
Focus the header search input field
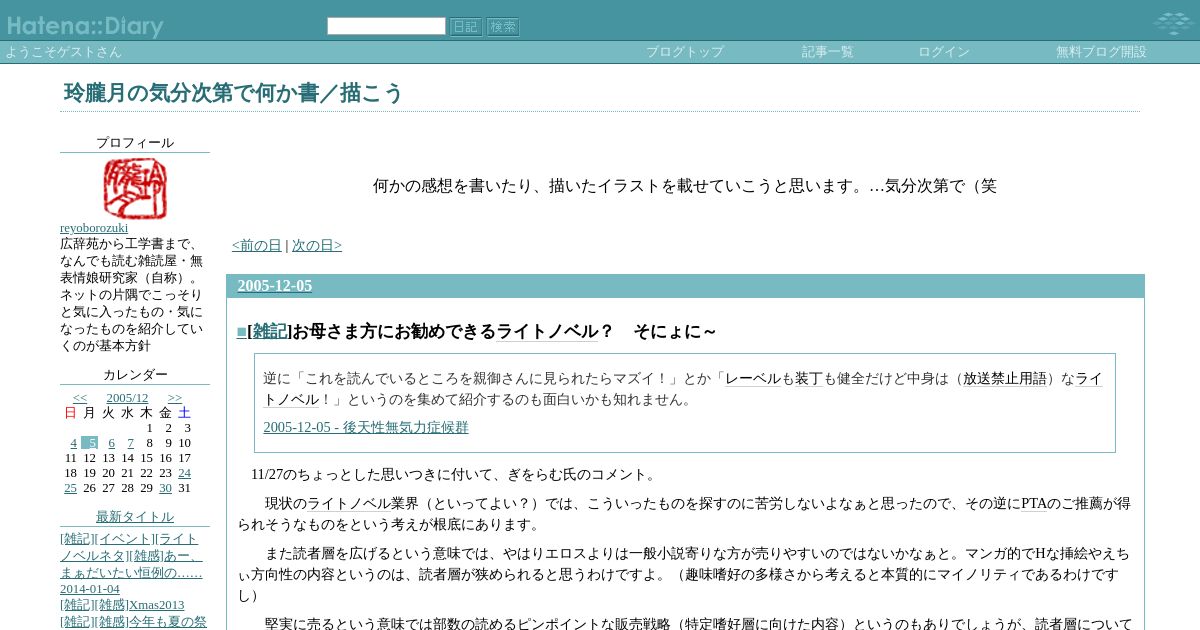coord(386,26)
